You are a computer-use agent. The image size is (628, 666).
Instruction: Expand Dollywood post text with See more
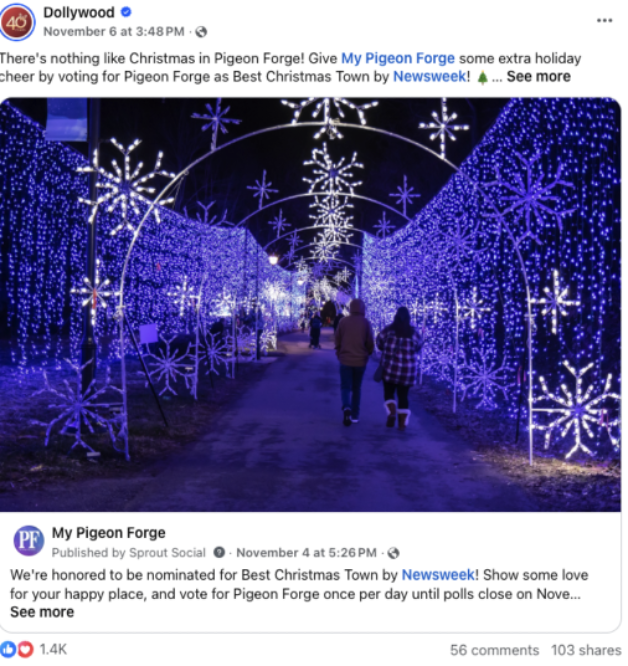coord(538,77)
